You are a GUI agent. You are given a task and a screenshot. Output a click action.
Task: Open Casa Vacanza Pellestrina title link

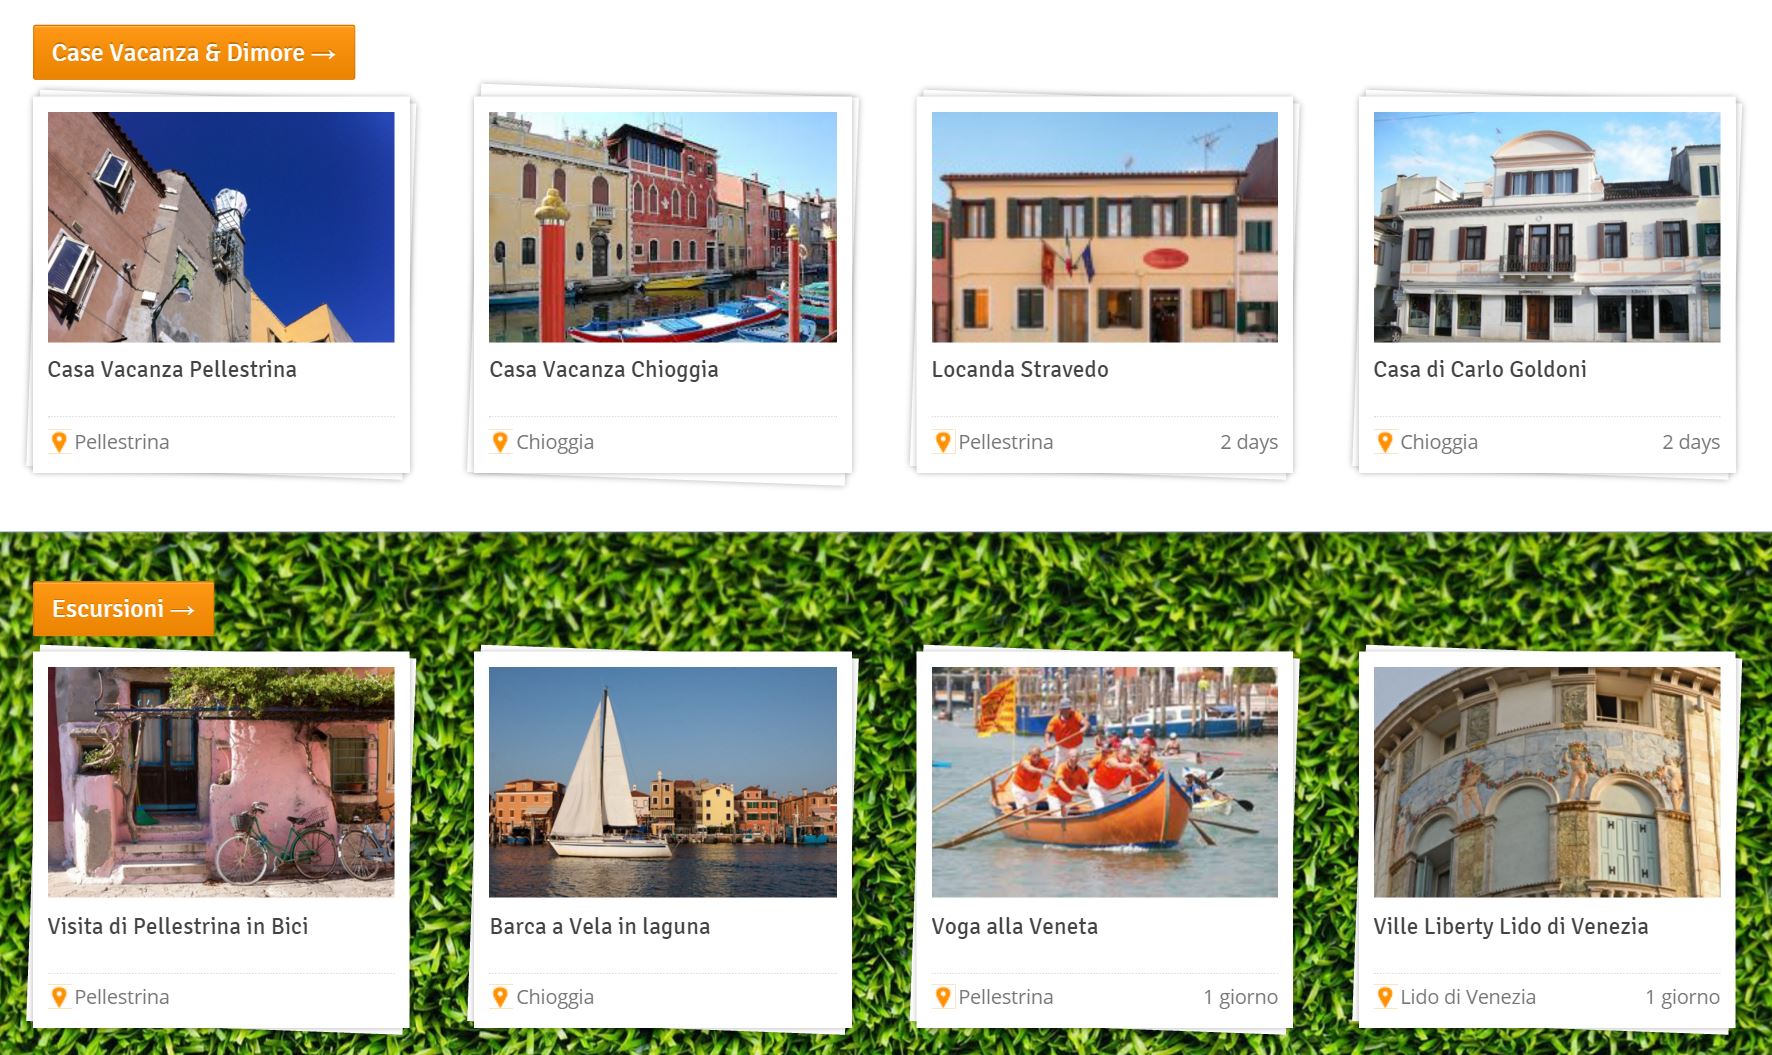172,369
